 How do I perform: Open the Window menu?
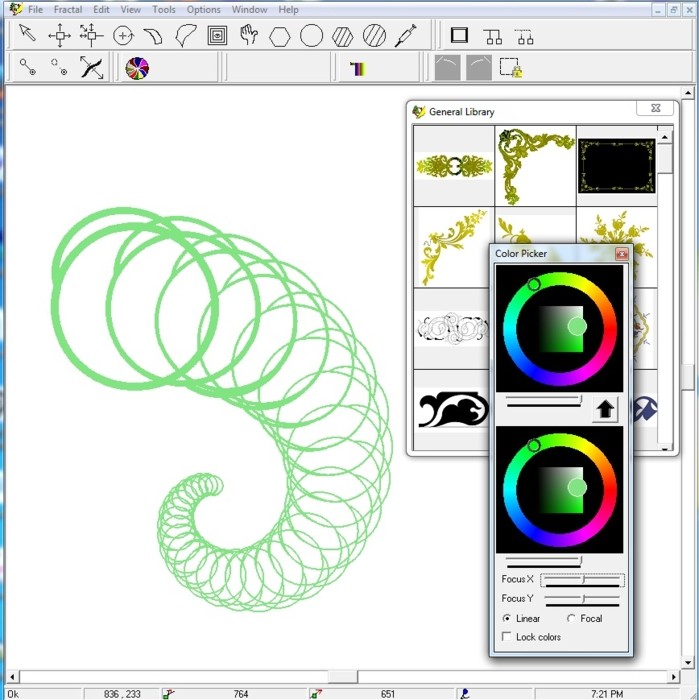tap(250, 9)
